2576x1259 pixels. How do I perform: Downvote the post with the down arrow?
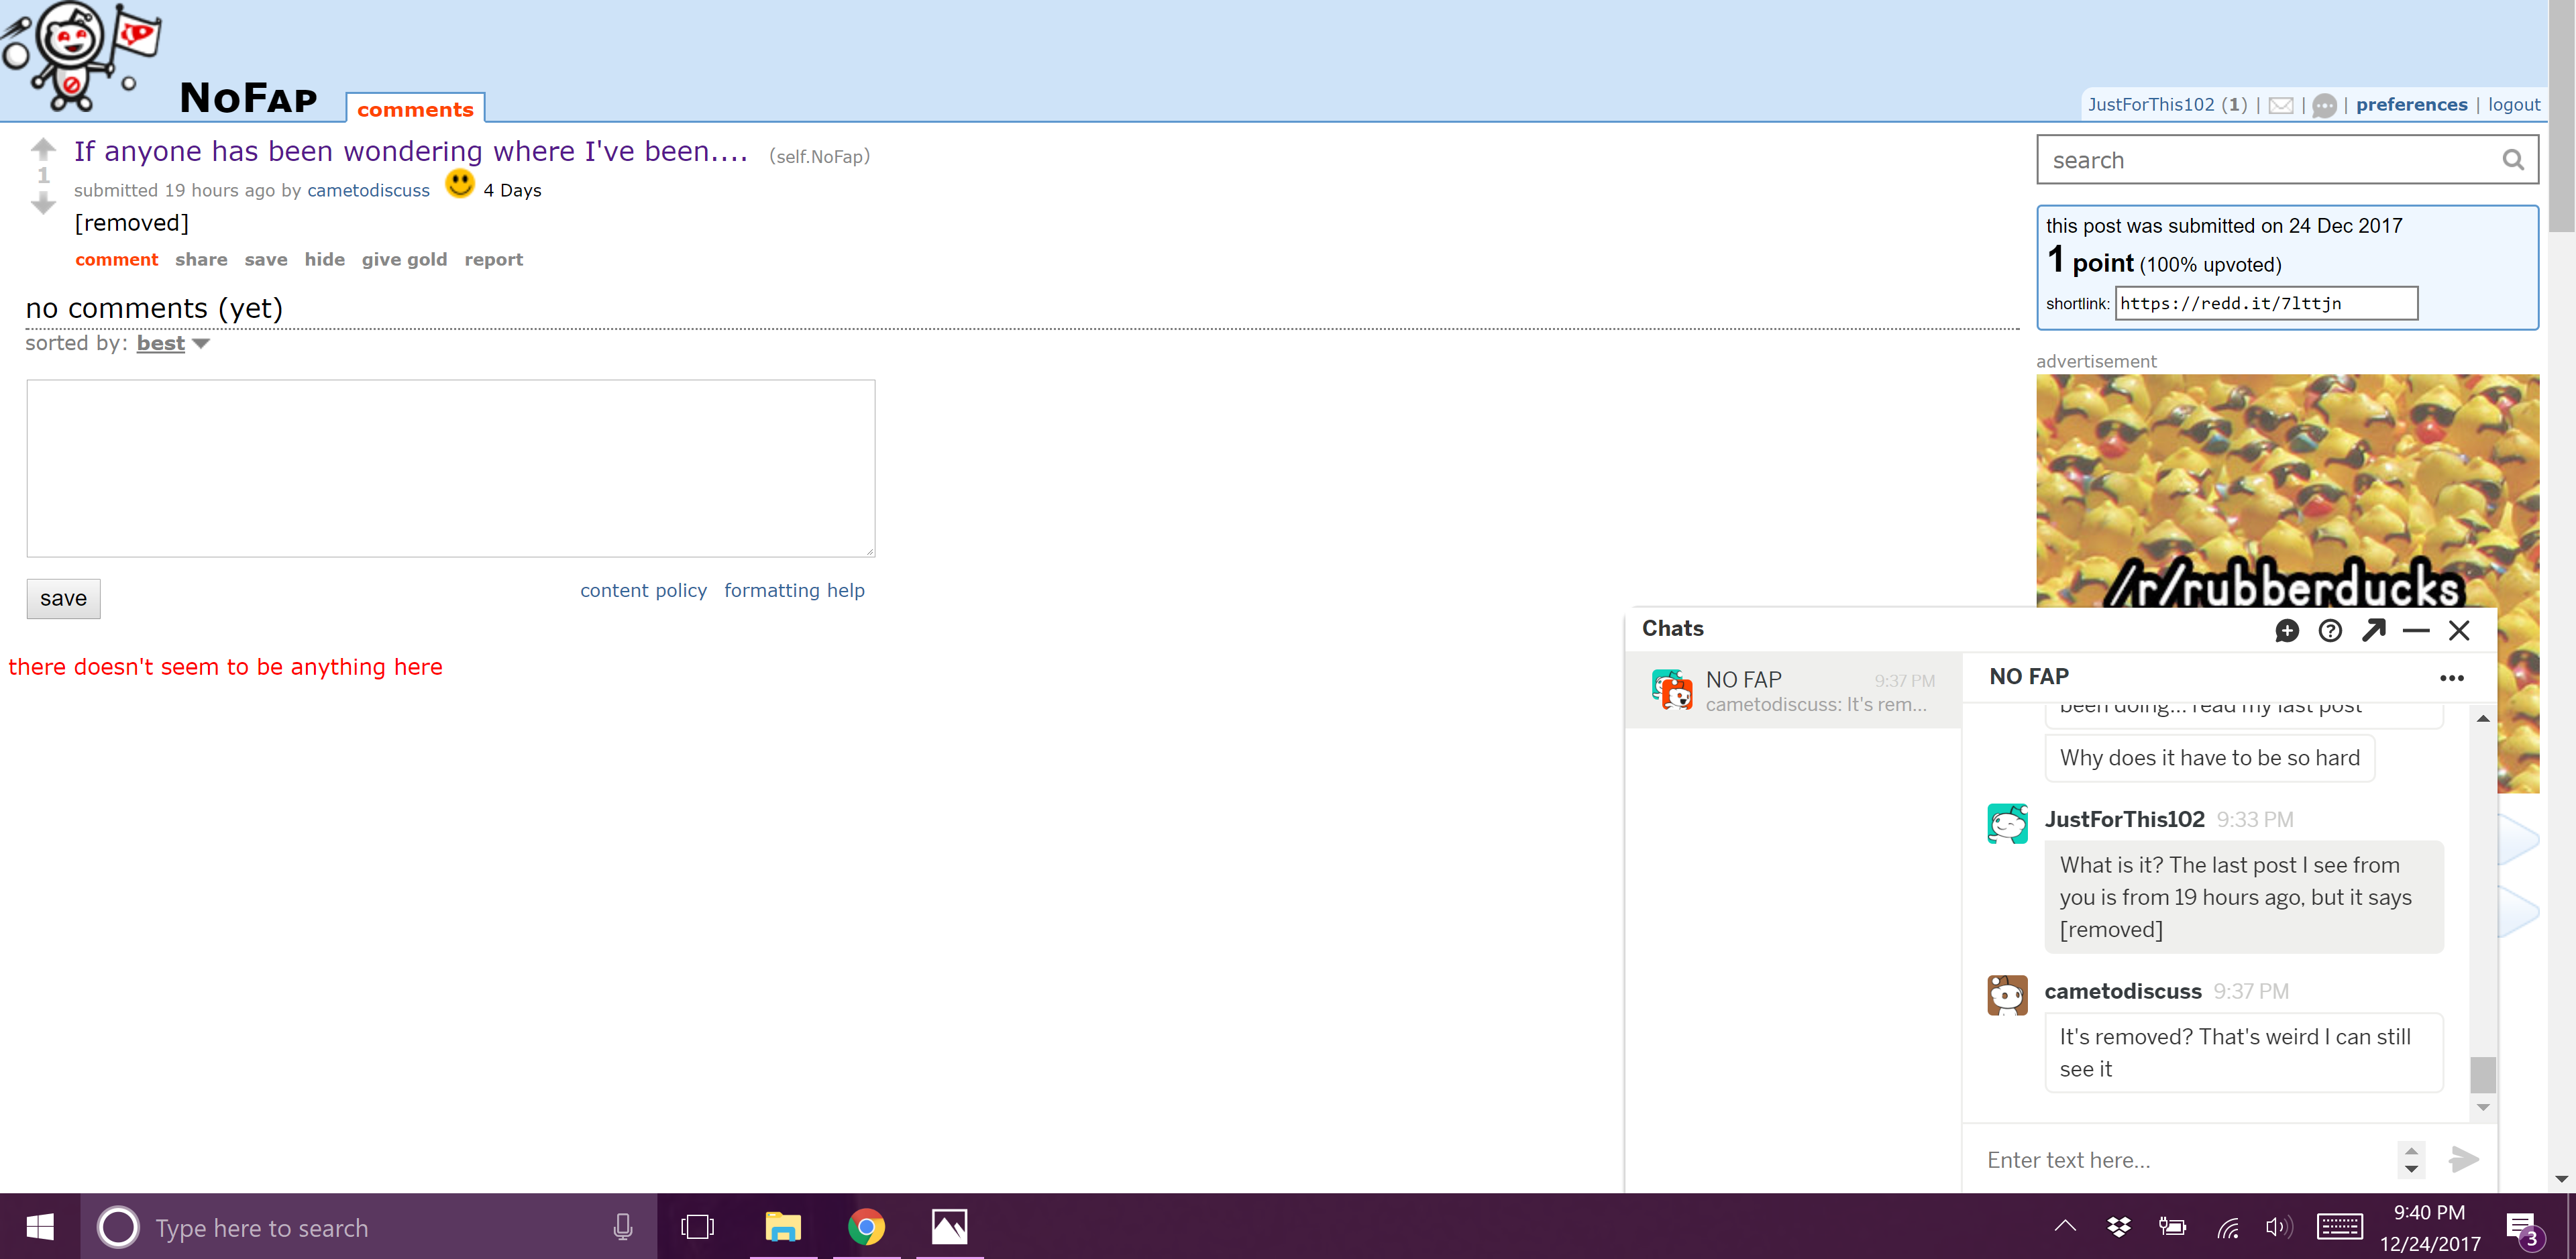pos(43,204)
